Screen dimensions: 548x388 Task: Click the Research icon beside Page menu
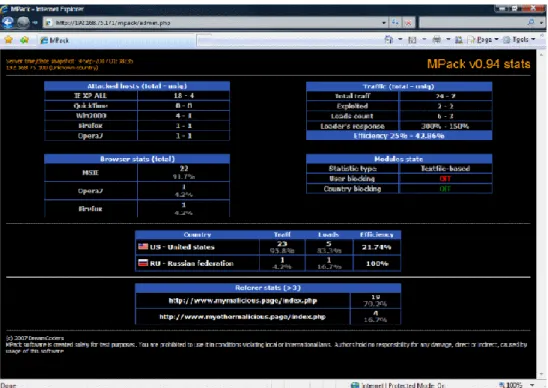coord(459,40)
